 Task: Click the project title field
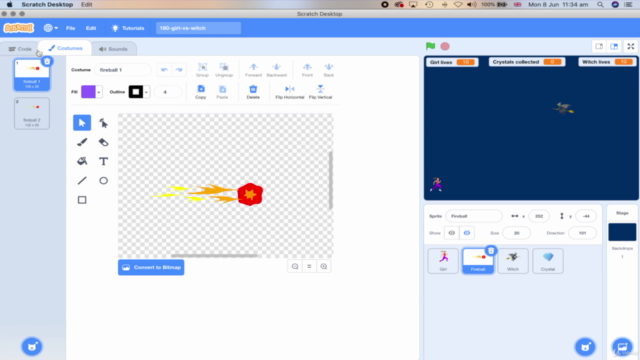coord(198,28)
